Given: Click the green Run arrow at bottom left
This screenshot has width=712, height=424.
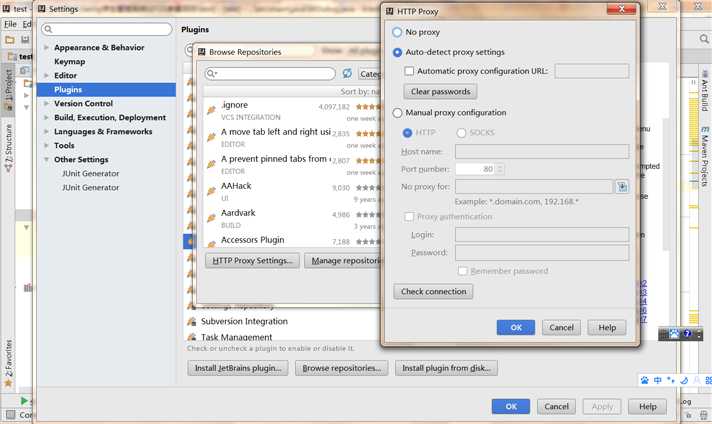Looking at the screenshot, I should click(24, 401).
